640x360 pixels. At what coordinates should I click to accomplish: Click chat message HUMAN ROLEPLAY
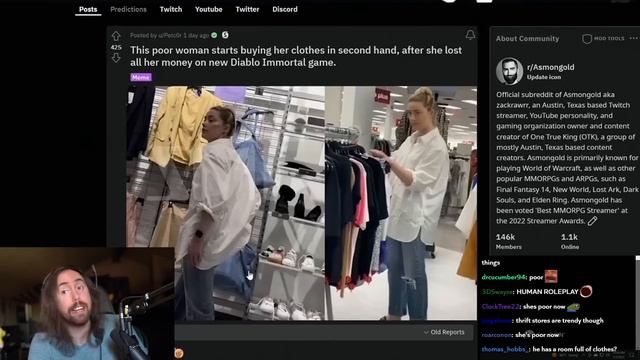click(547, 292)
